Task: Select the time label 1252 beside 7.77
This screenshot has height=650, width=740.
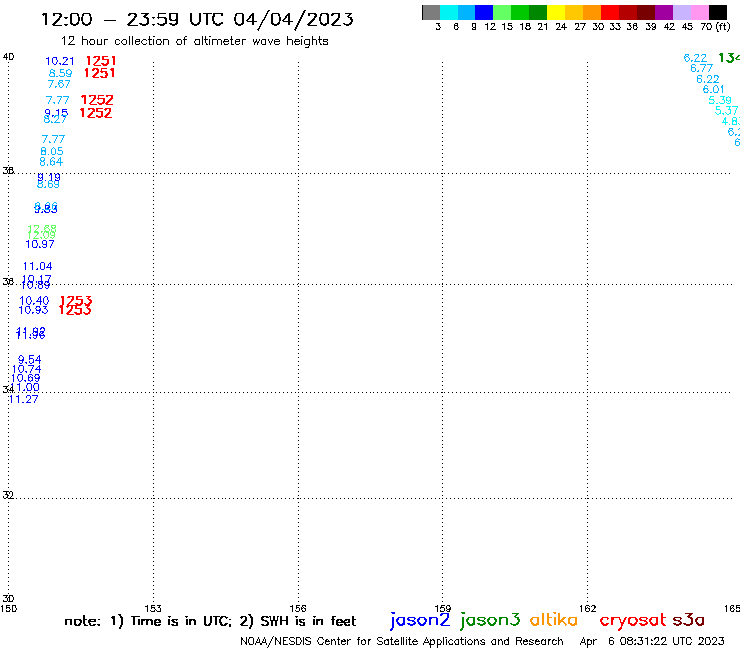Action: [x=97, y=100]
